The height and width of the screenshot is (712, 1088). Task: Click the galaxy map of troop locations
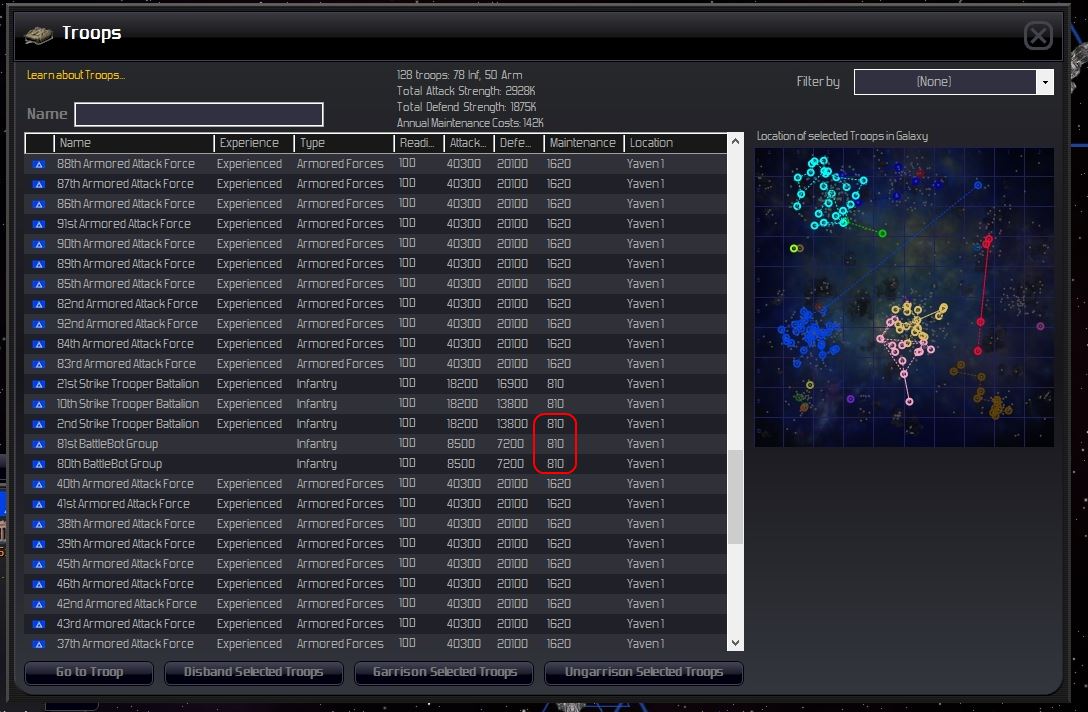coord(904,297)
